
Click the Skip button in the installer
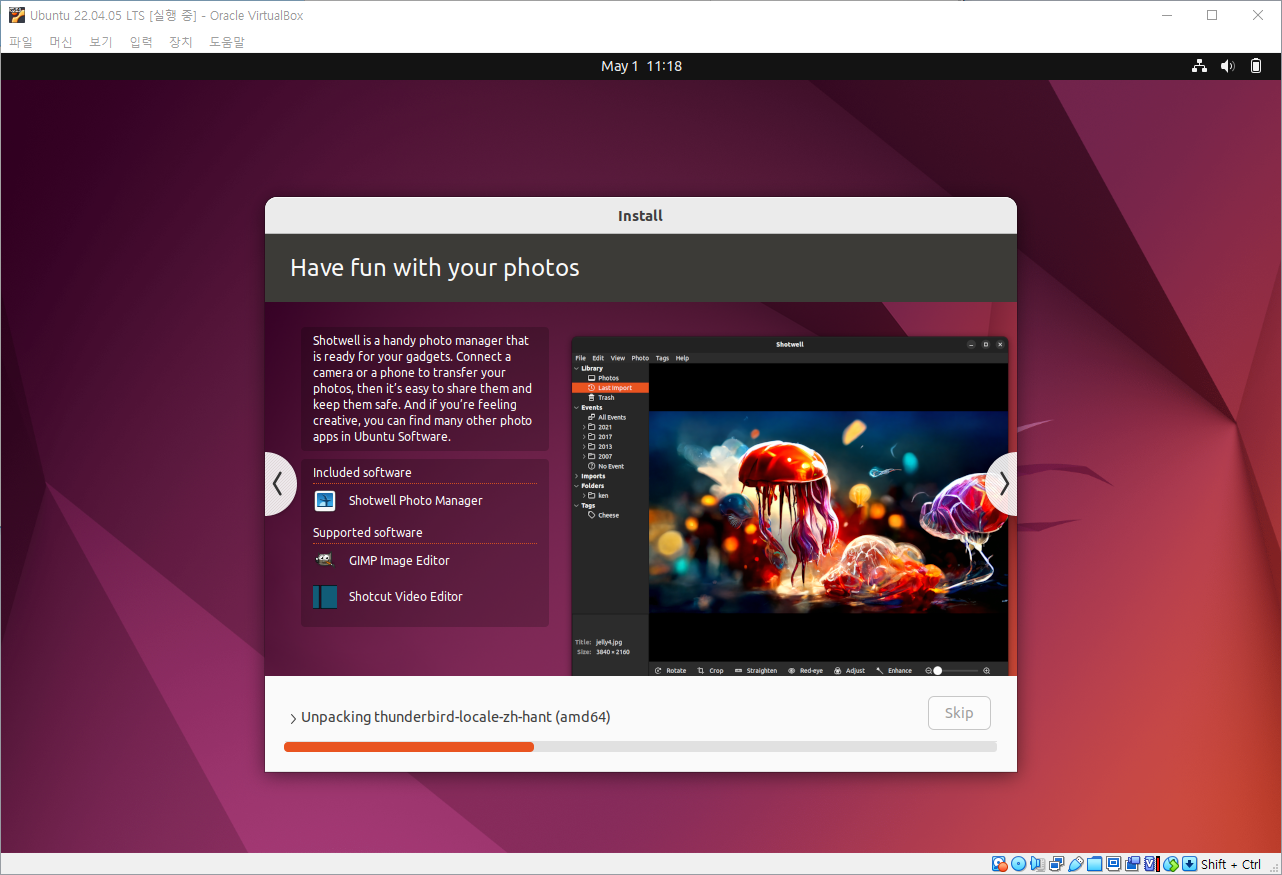coord(959,713)
